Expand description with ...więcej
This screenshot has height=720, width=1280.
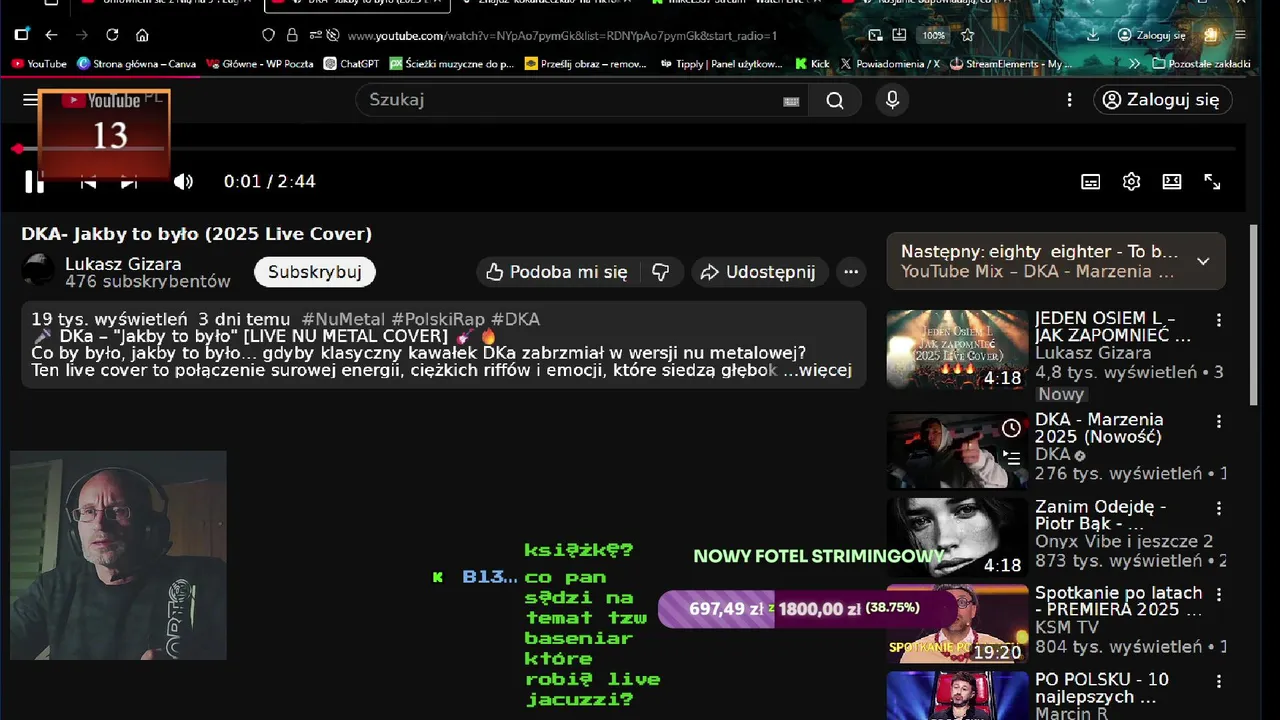[816, 370]
